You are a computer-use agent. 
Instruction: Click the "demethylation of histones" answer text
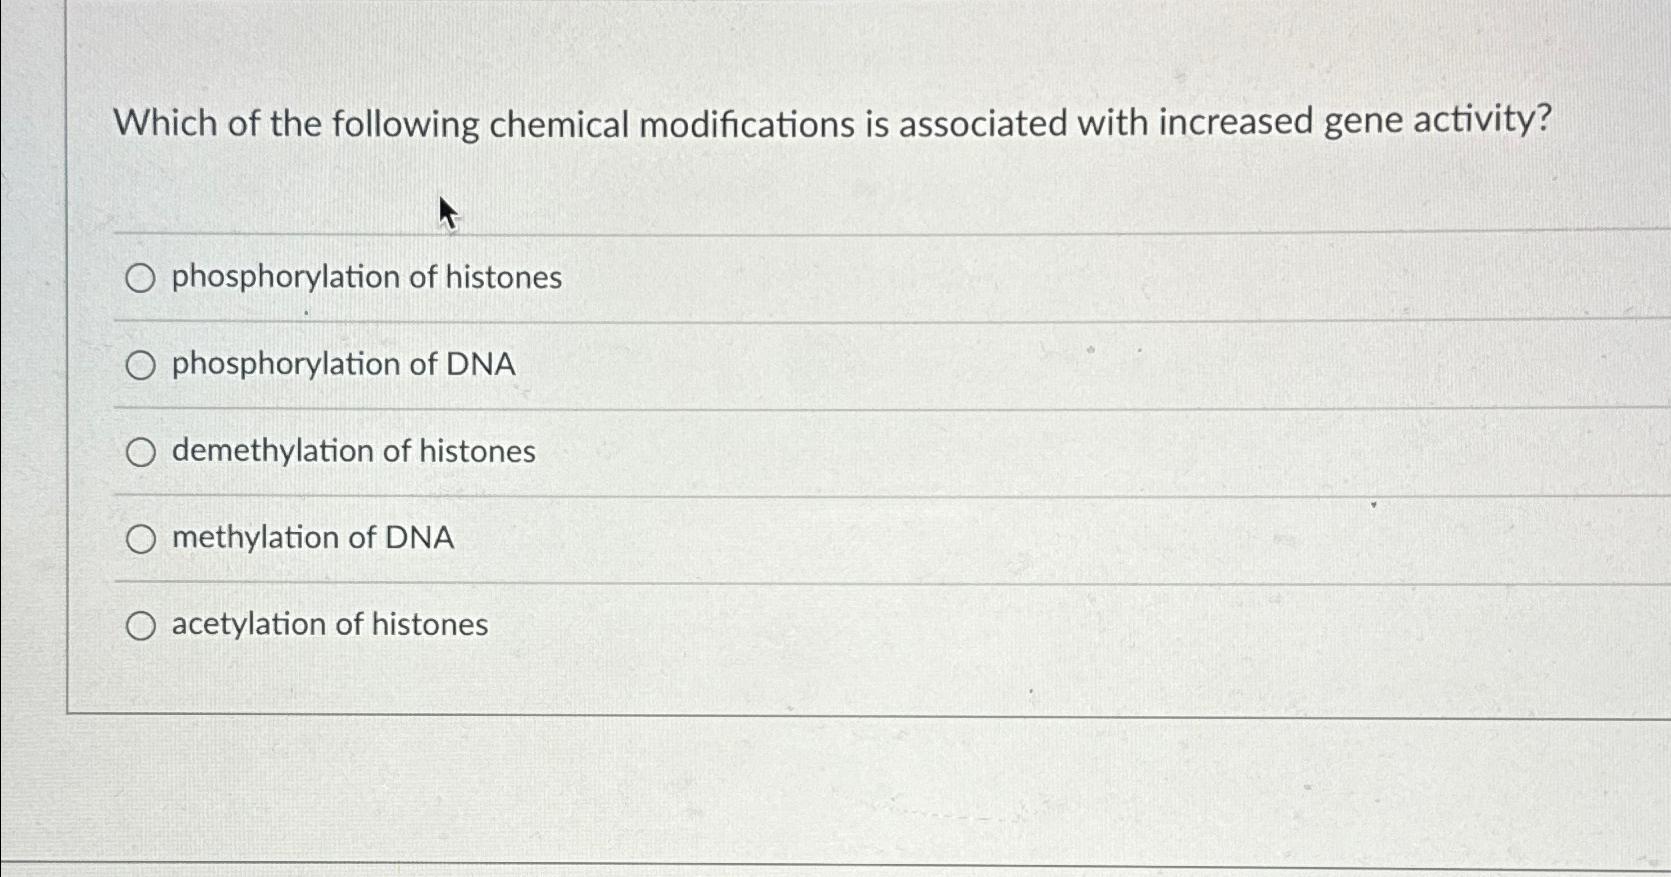coord(352,451)
